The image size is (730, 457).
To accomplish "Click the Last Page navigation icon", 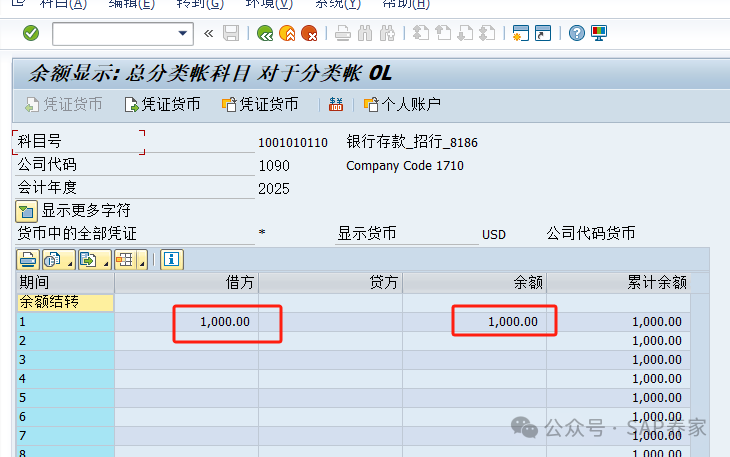I will tap(487, 34).
